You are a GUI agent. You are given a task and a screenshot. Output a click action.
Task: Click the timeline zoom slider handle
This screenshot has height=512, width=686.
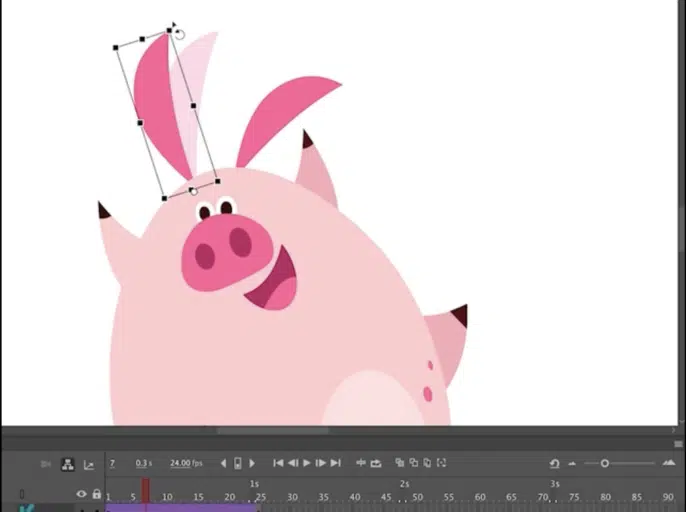(604, 463)
